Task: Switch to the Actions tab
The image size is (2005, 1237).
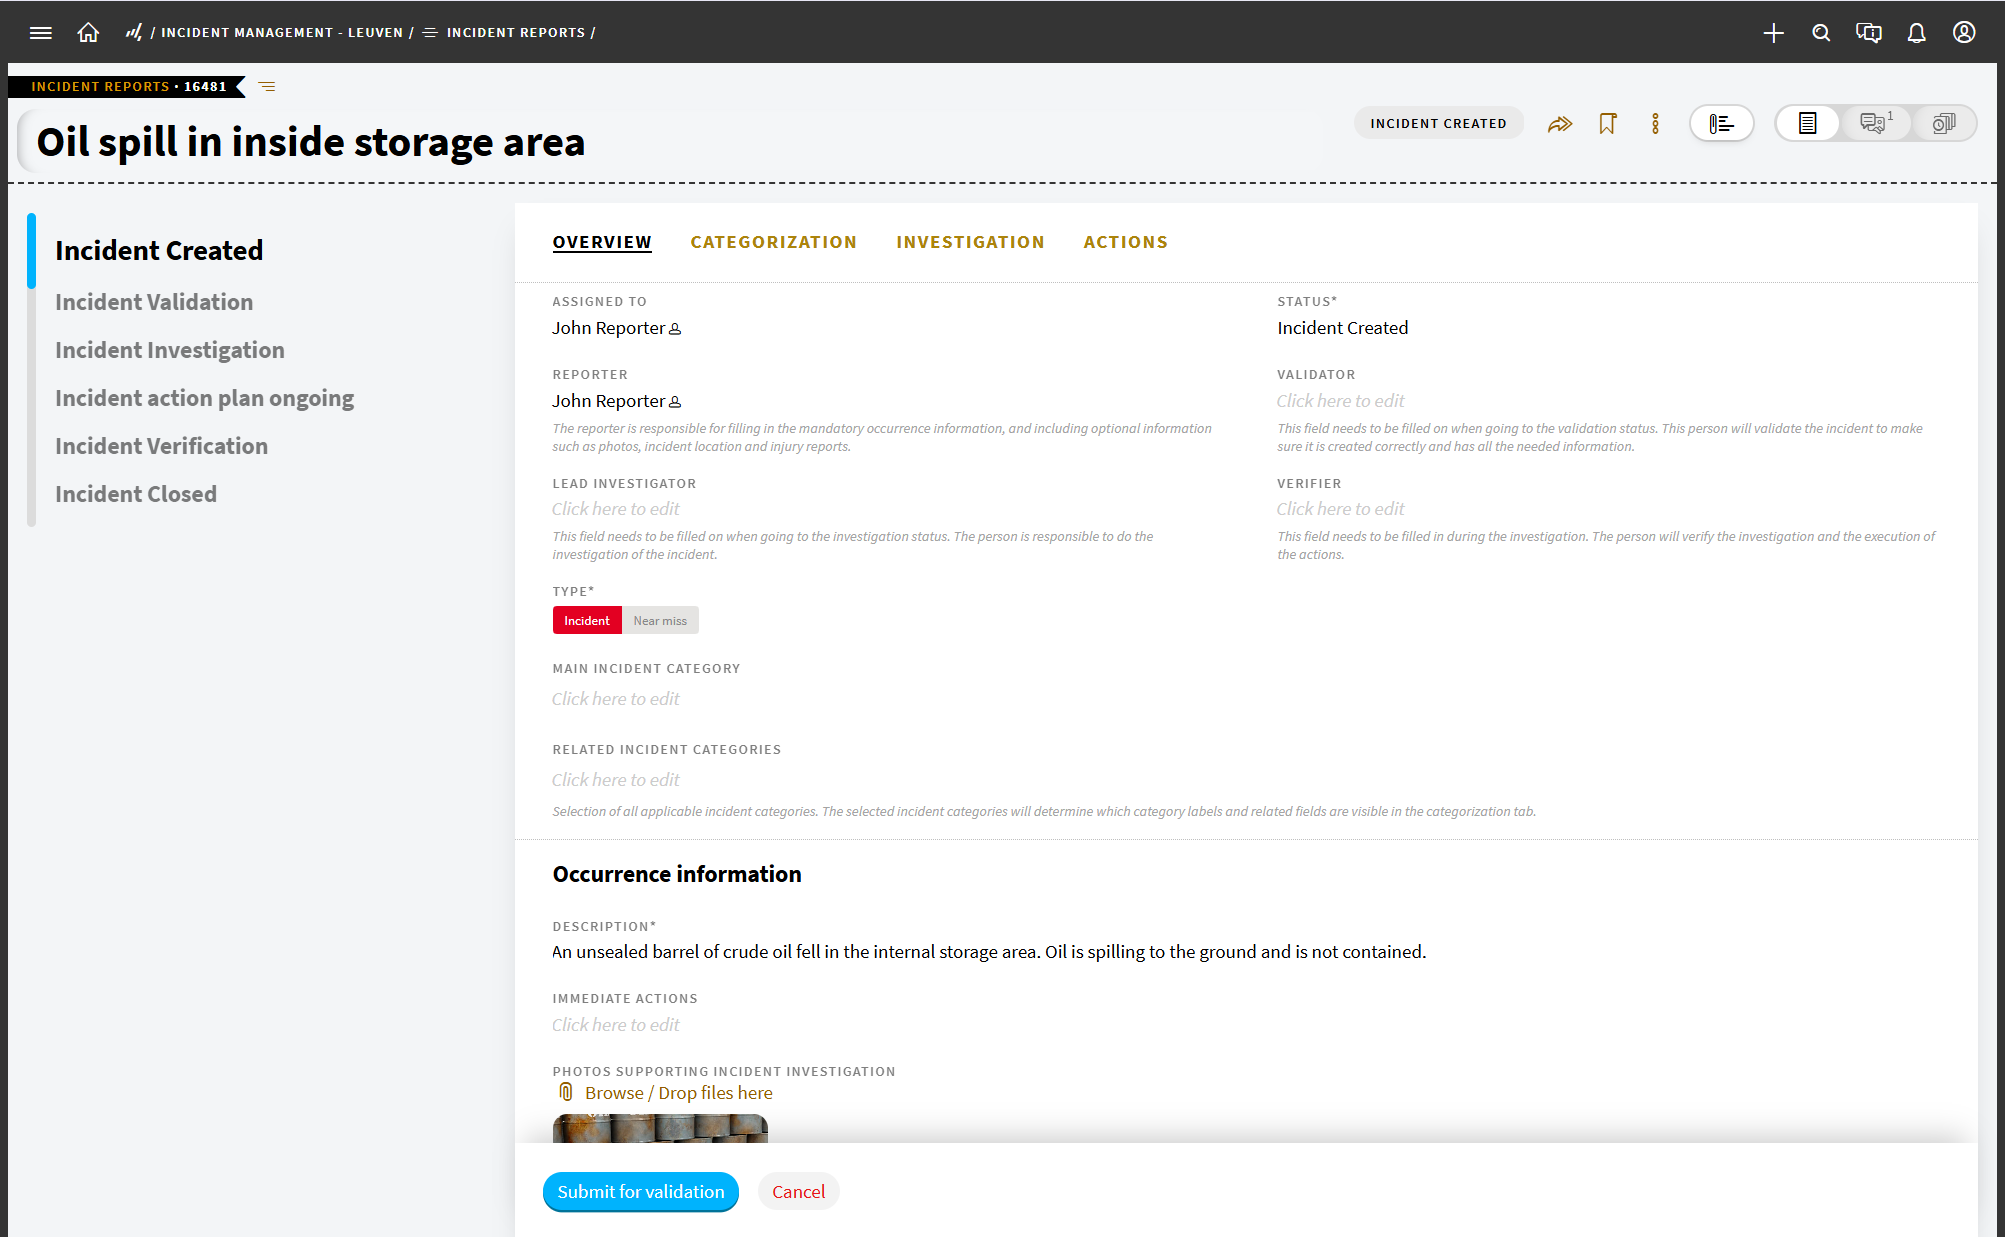Action: [x=1126, y=242]
